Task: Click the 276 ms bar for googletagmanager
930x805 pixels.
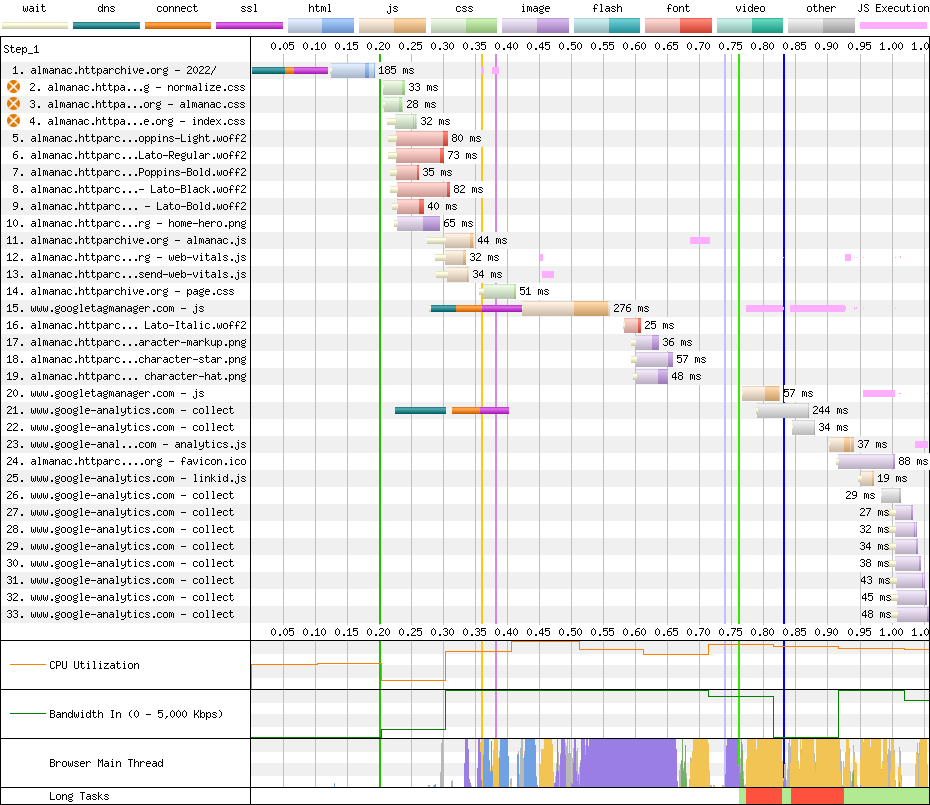Action: coord(519,308)
